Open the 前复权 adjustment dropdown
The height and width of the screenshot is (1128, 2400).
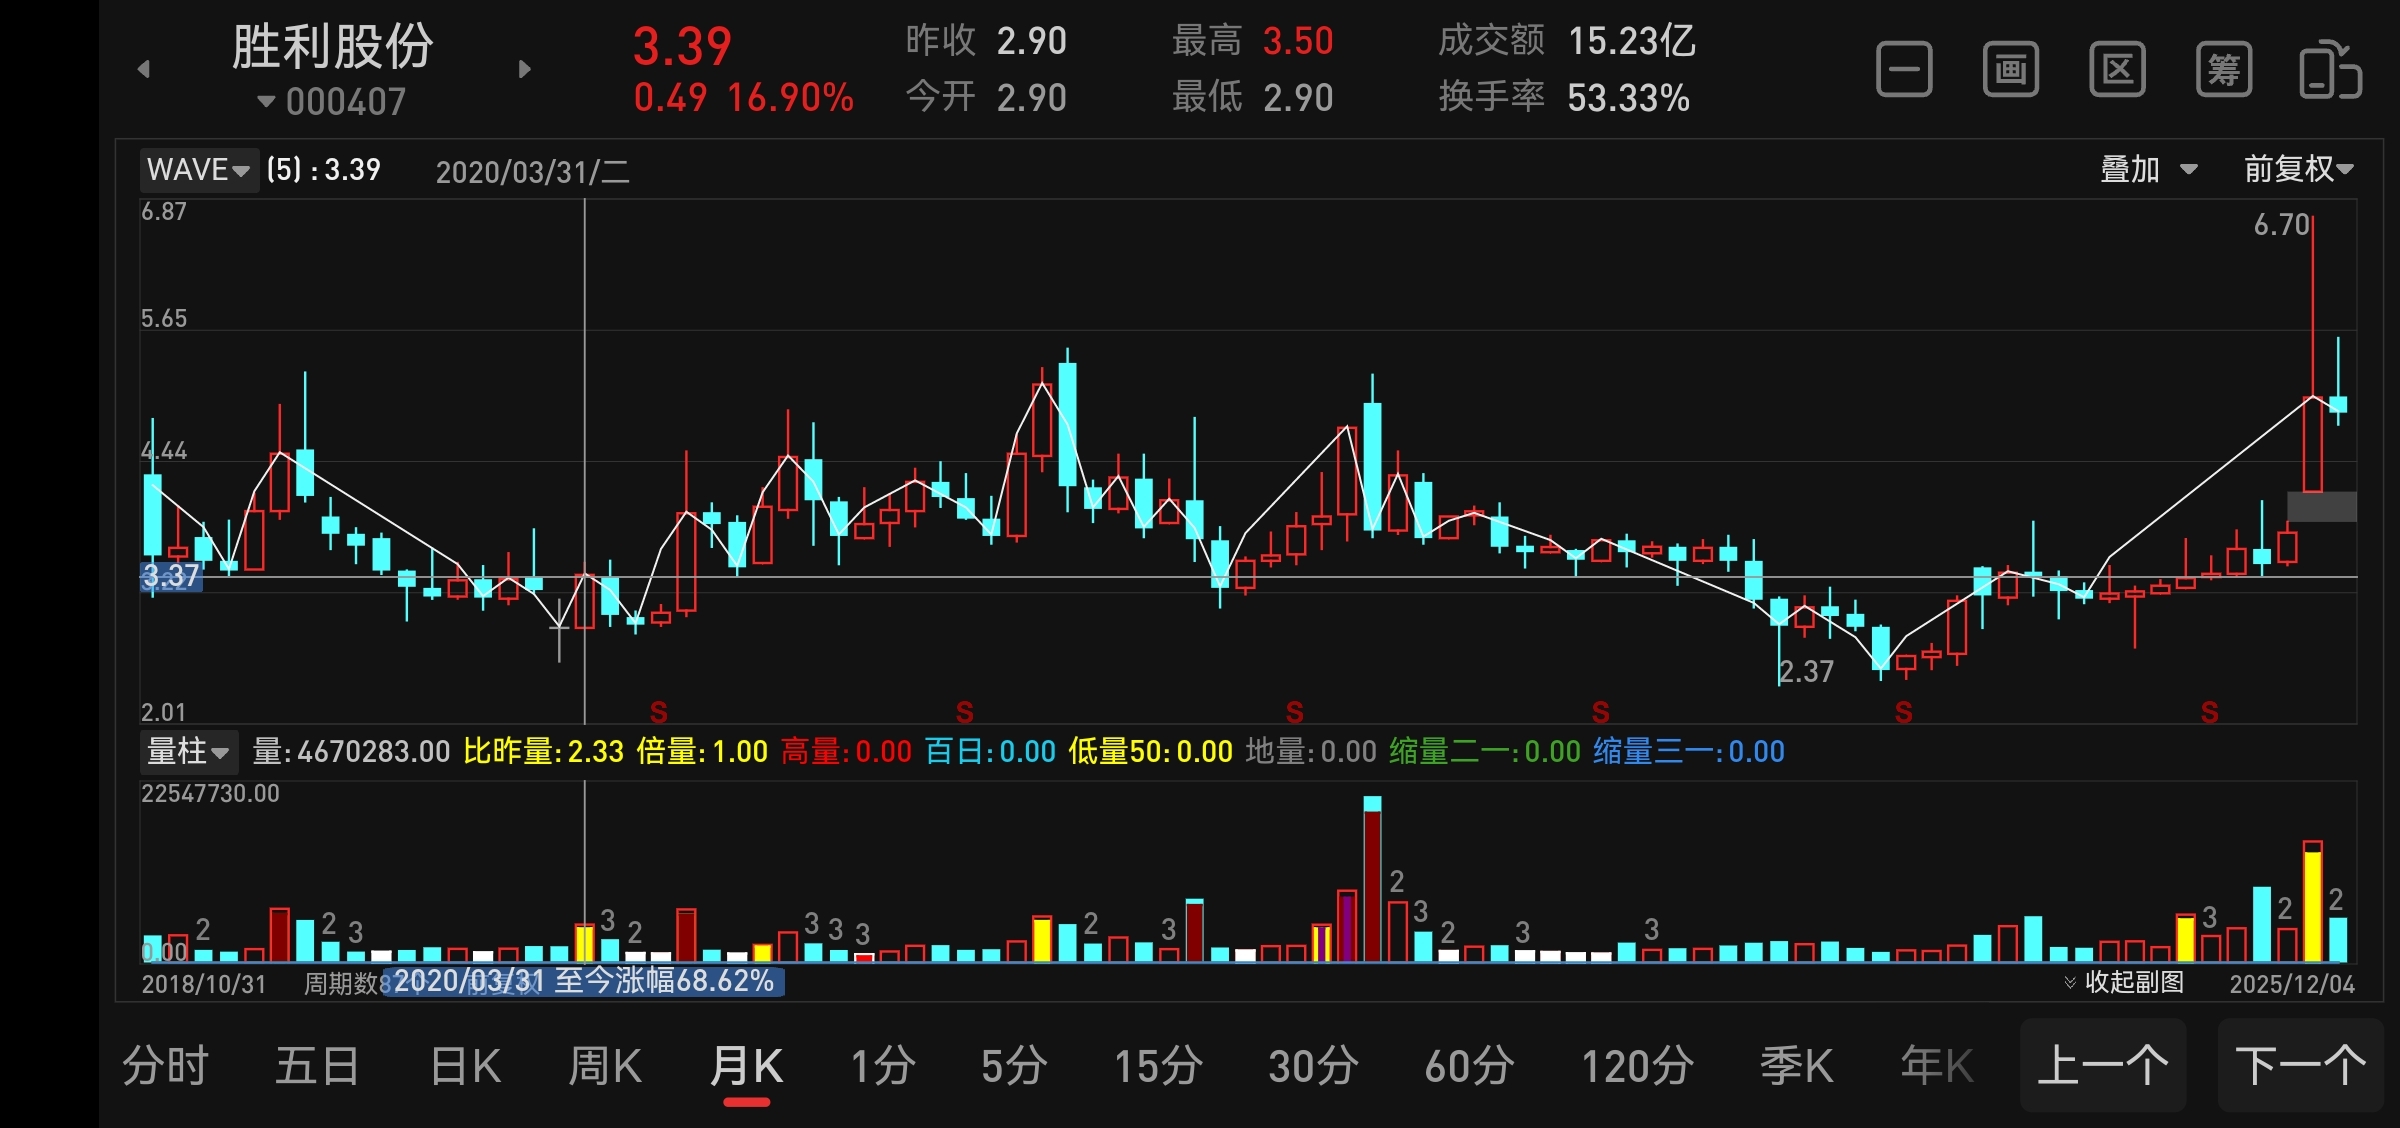pyautogui.click(x=2298, y=170)
